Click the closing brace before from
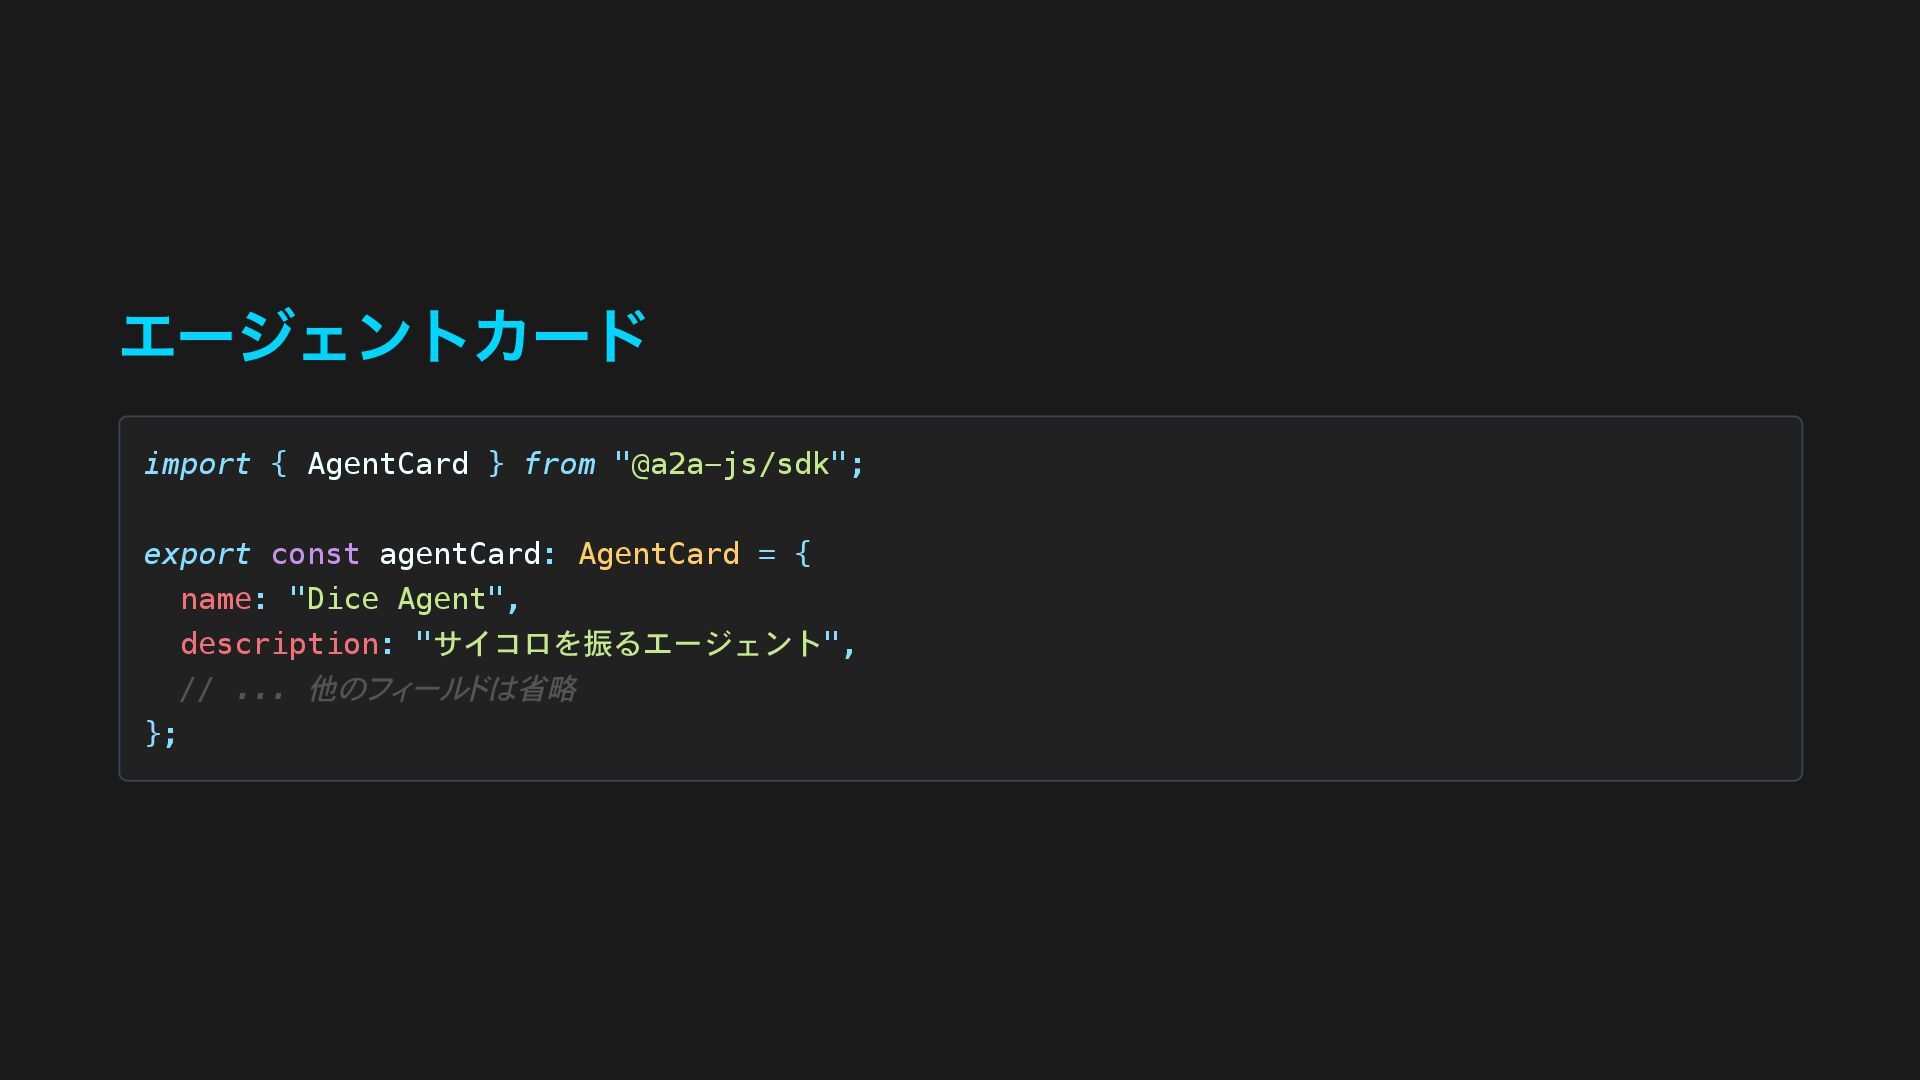Viewport: 1920px width, 1080px height. pyautogui.click(x=496, y=464)
